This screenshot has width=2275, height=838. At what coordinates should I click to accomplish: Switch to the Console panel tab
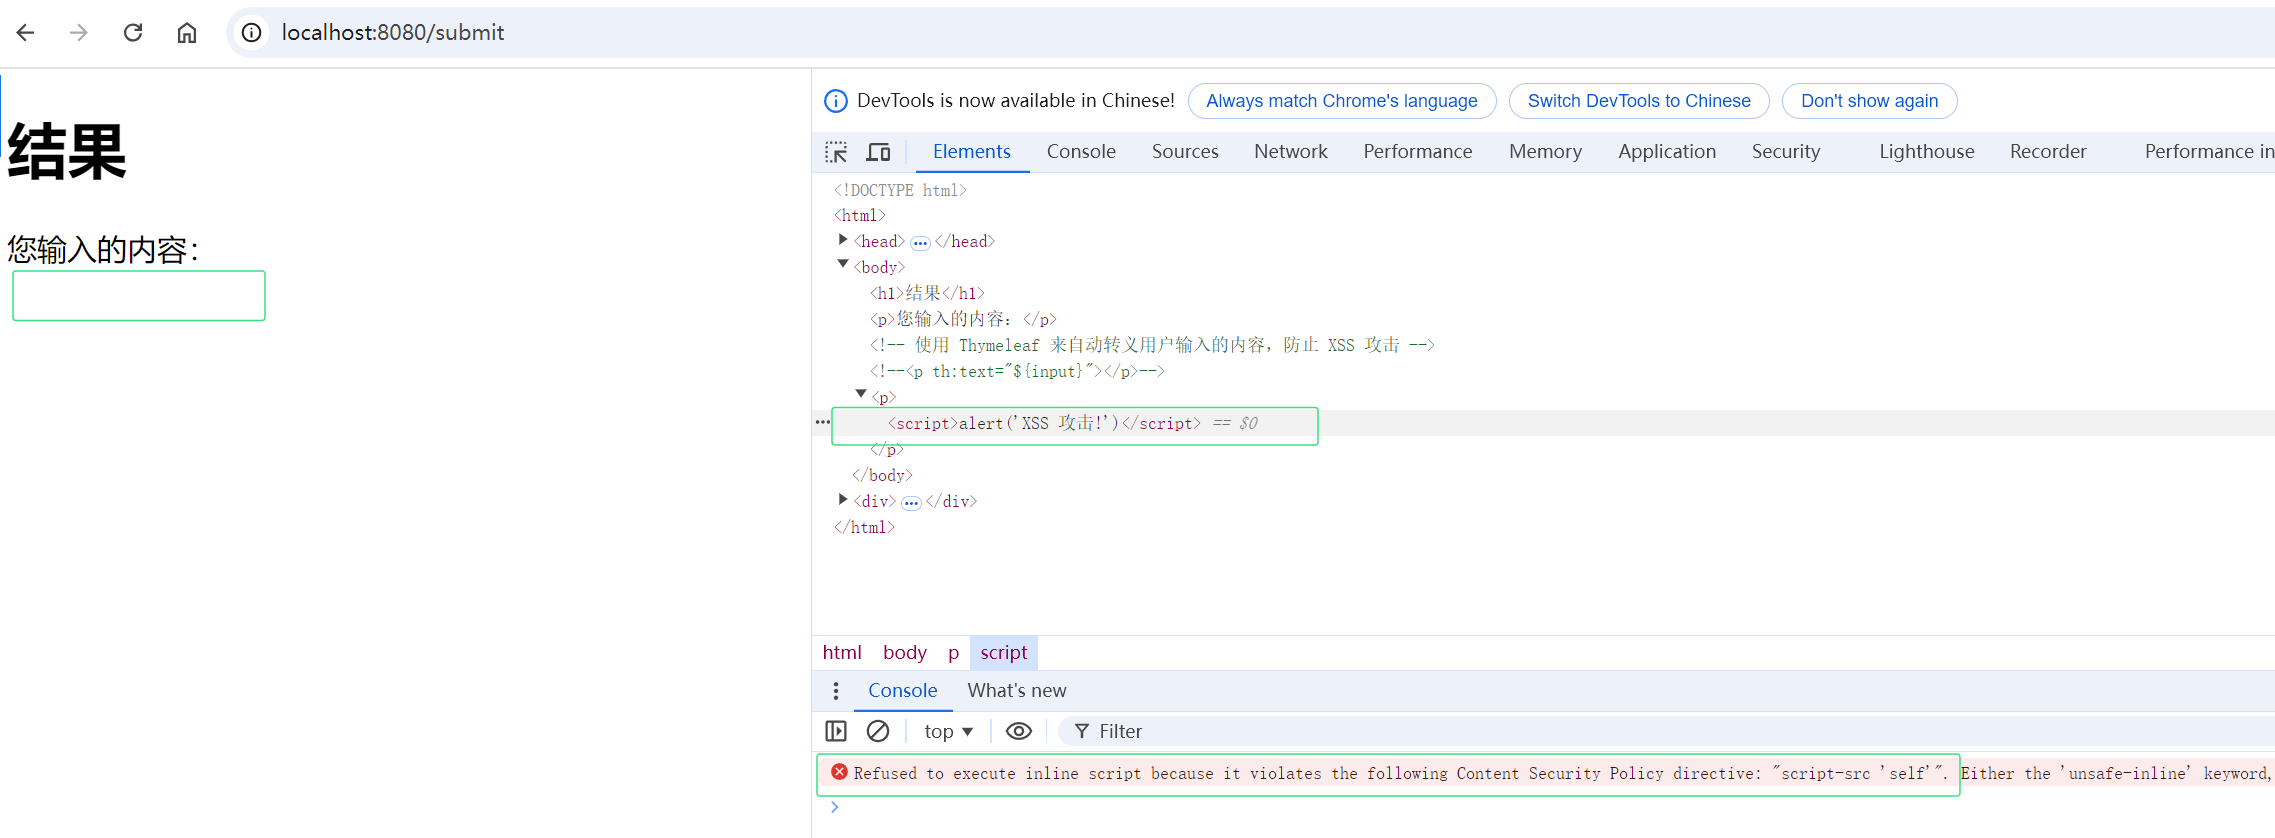1081,152
